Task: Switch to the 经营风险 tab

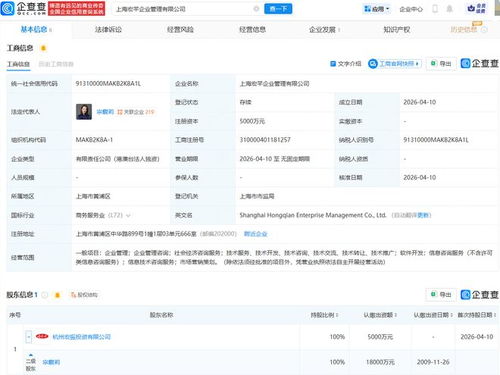Action: (x=180, y=29)
